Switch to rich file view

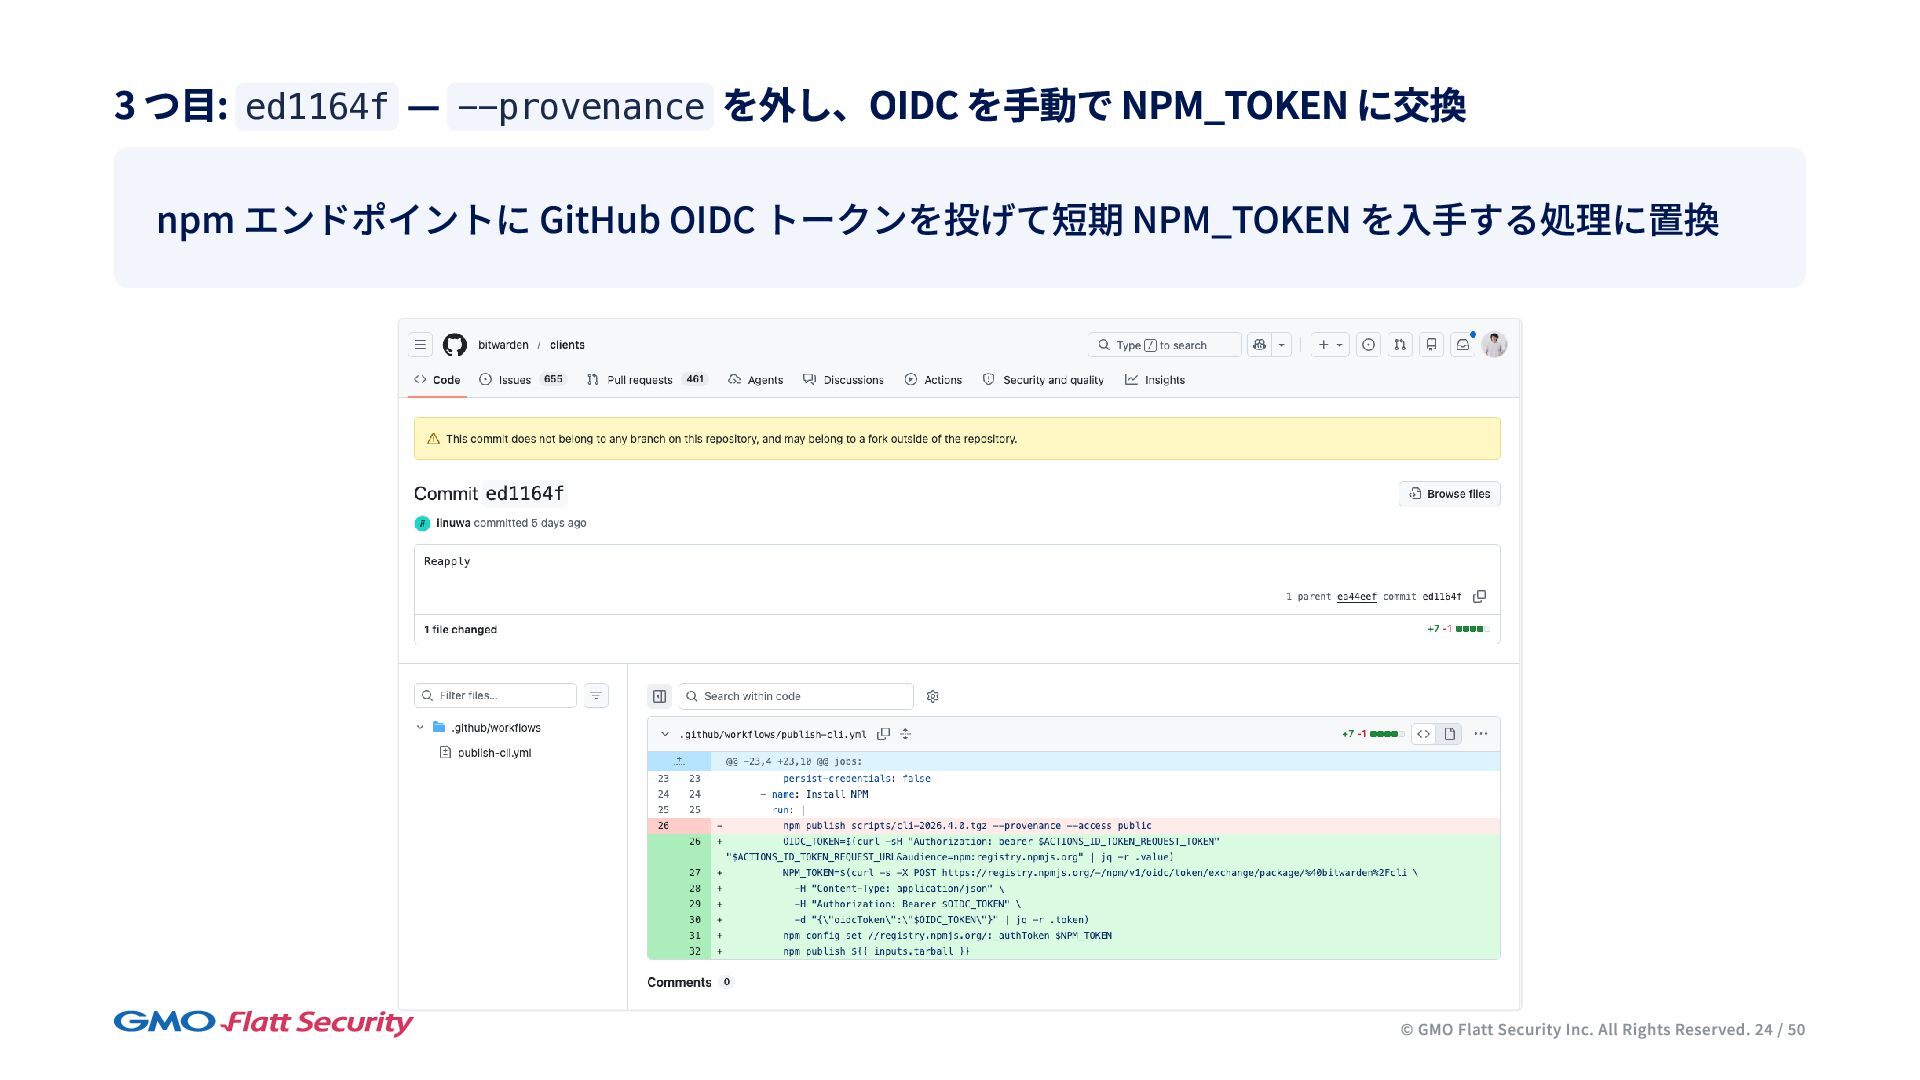[1450, 734]
